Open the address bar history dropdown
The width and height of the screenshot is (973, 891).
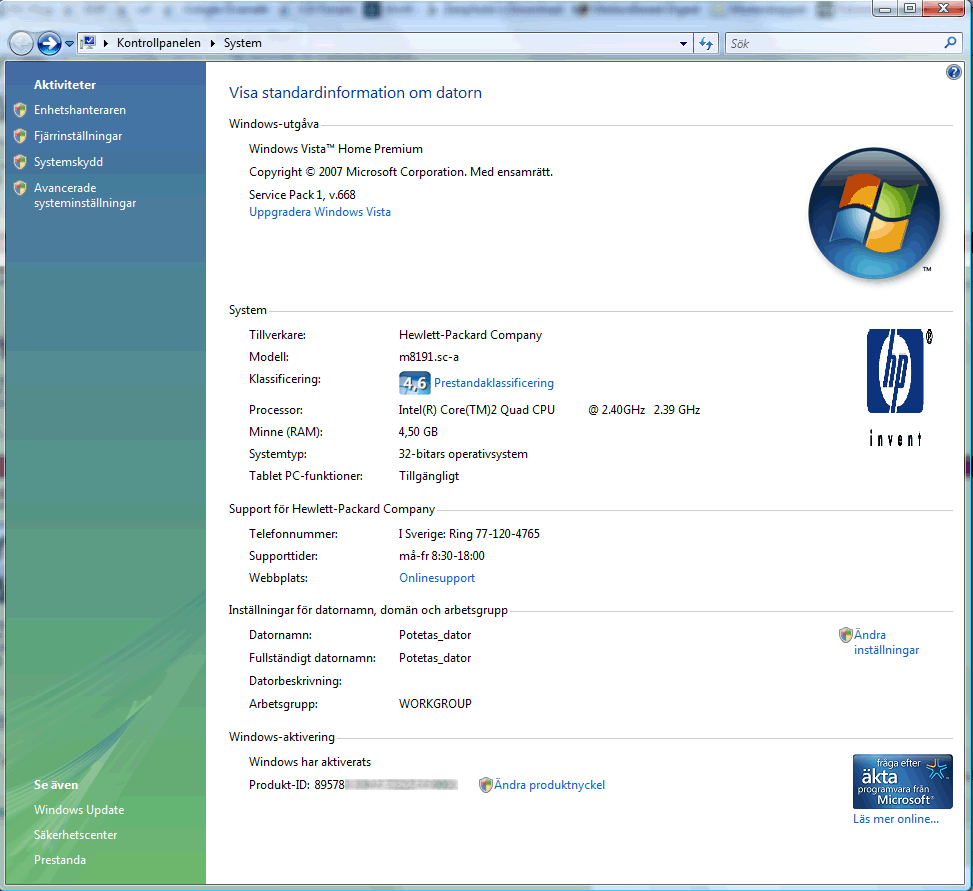pyautogui.click(x=683, y=43)
